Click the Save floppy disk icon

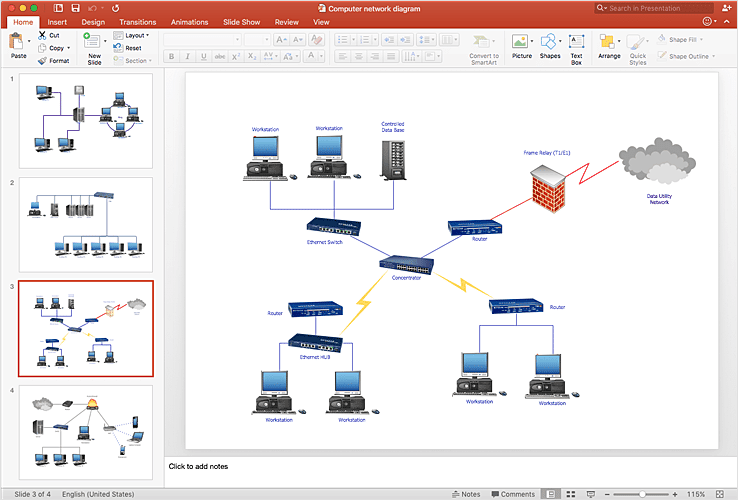[75, 8]
